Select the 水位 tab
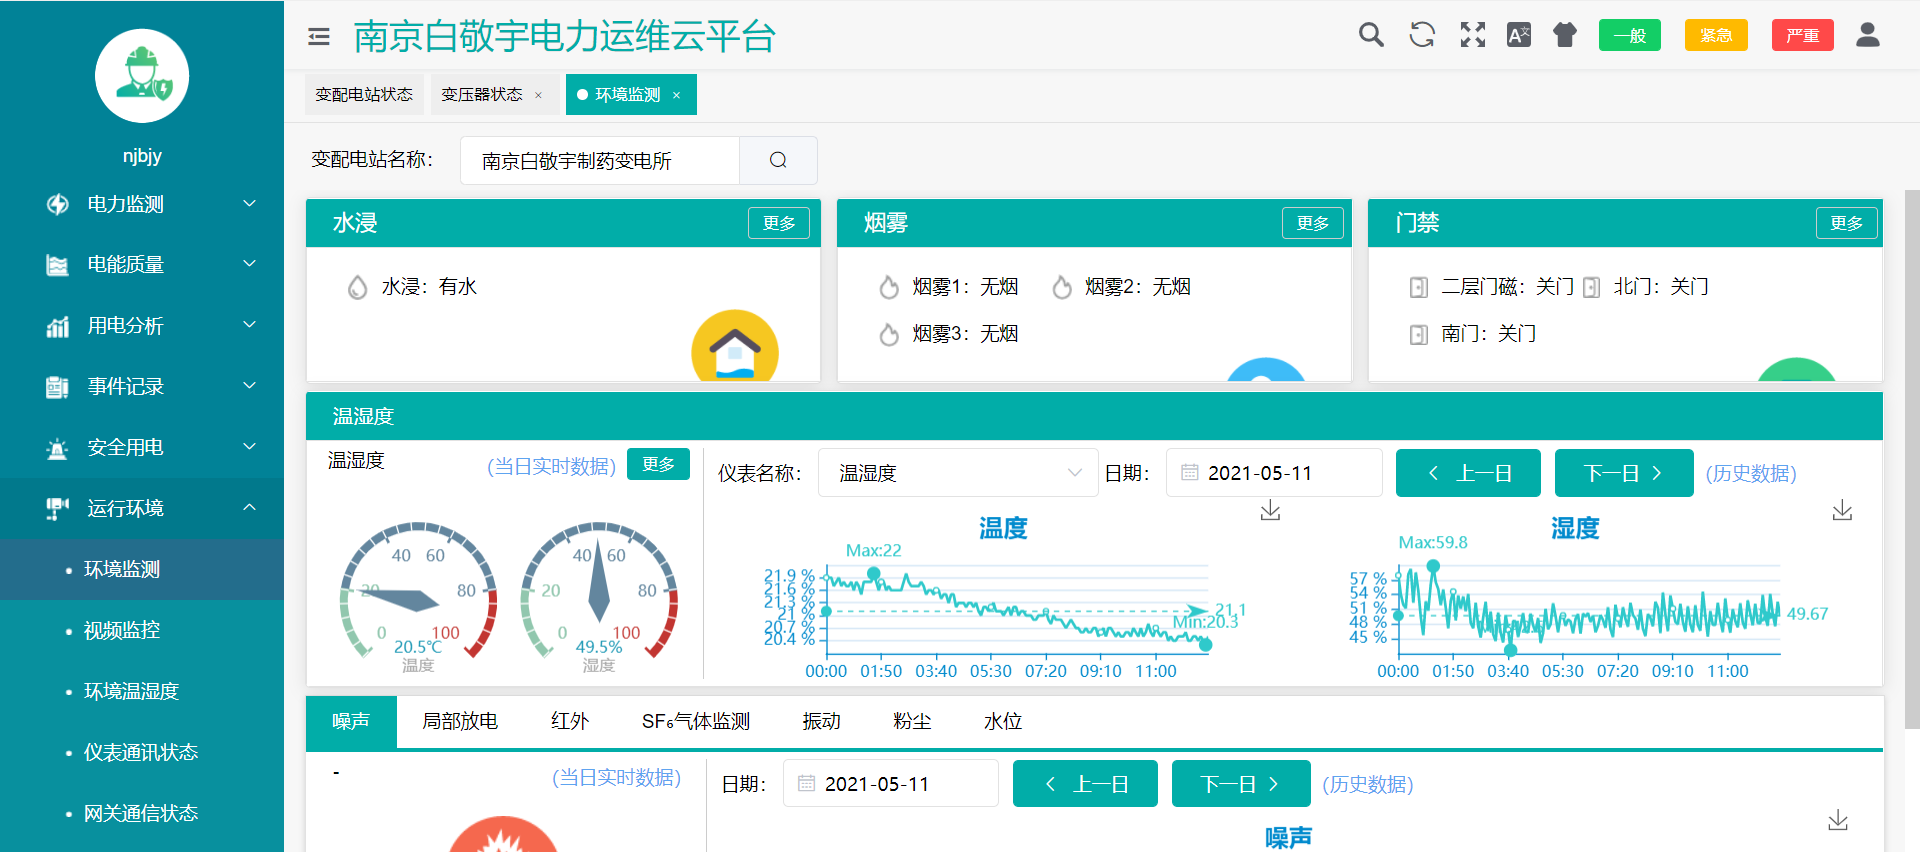The width and height of the screenshot is (1920, 852). 1003,722
